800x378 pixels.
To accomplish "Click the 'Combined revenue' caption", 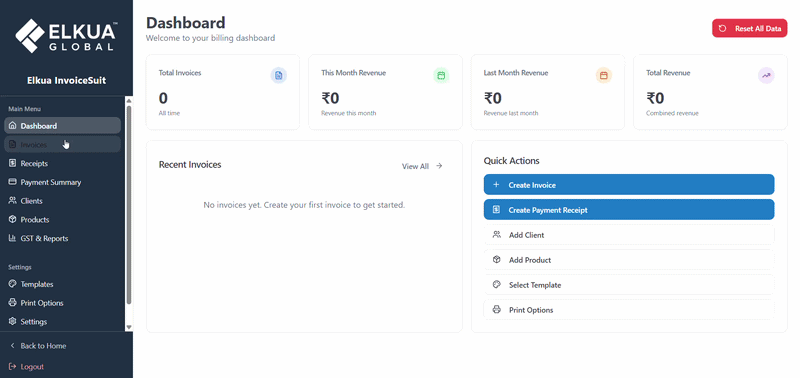I will 672,113.
